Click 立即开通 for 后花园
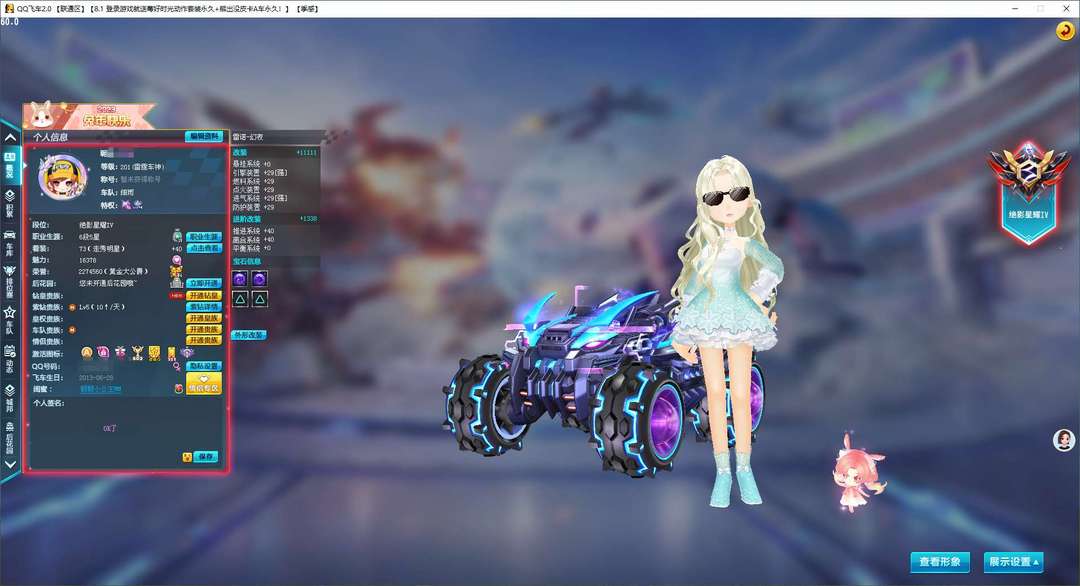 click(x=204, y=283)
